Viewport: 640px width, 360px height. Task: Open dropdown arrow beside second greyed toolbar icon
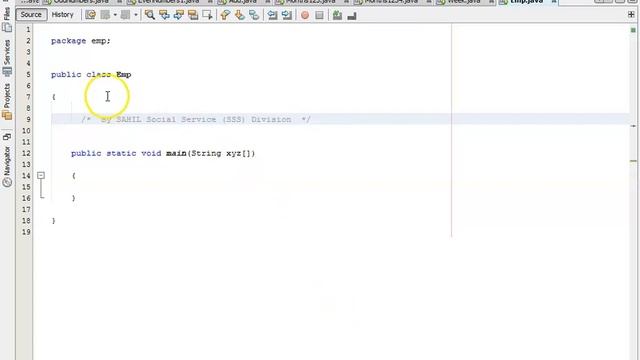136,15
